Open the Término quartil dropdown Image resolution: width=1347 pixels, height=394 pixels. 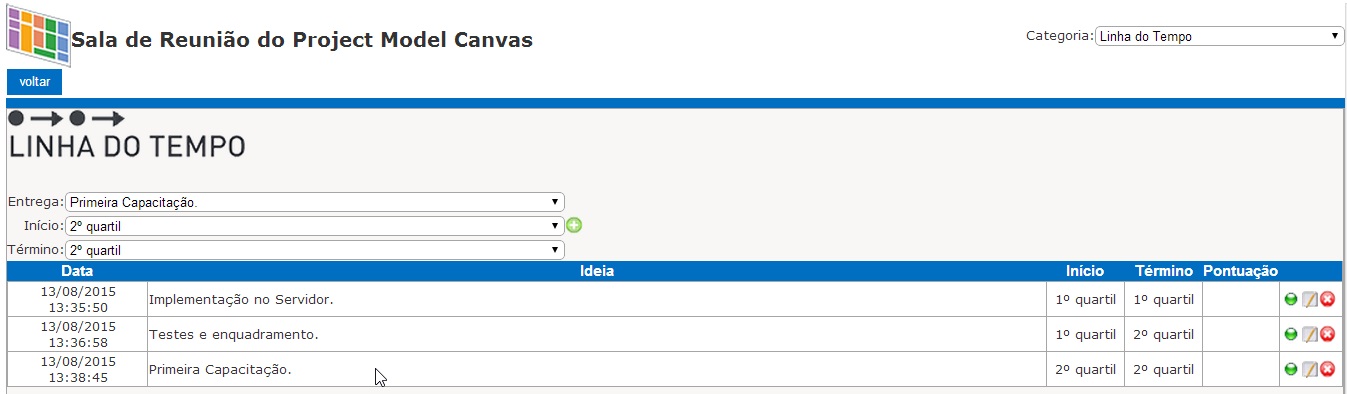(315, 250)
